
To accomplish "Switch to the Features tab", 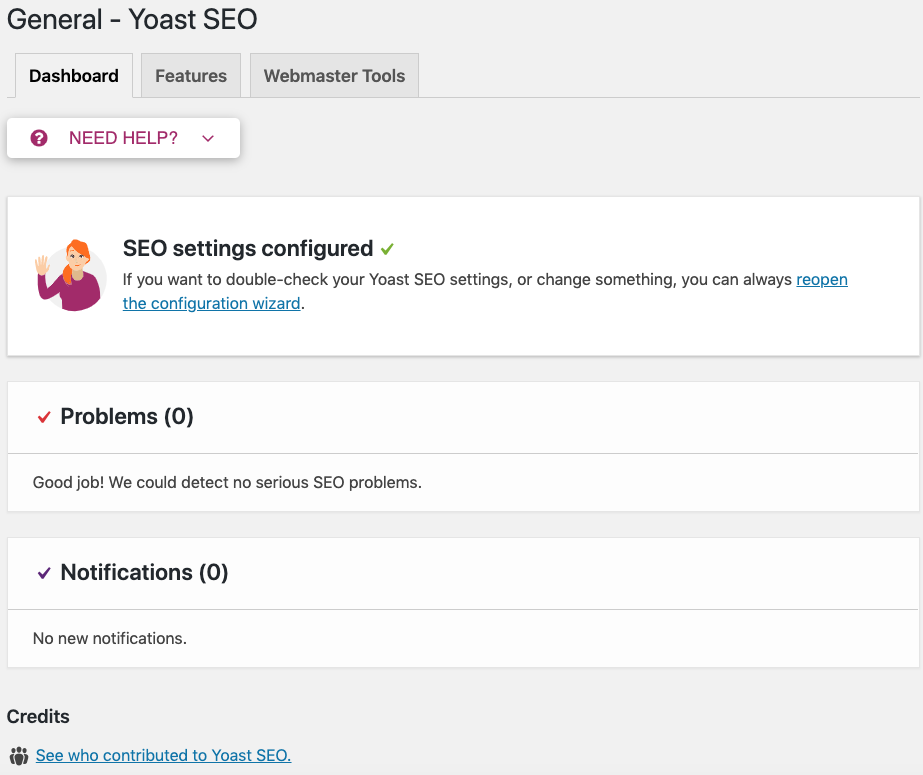I will [191, 76].
